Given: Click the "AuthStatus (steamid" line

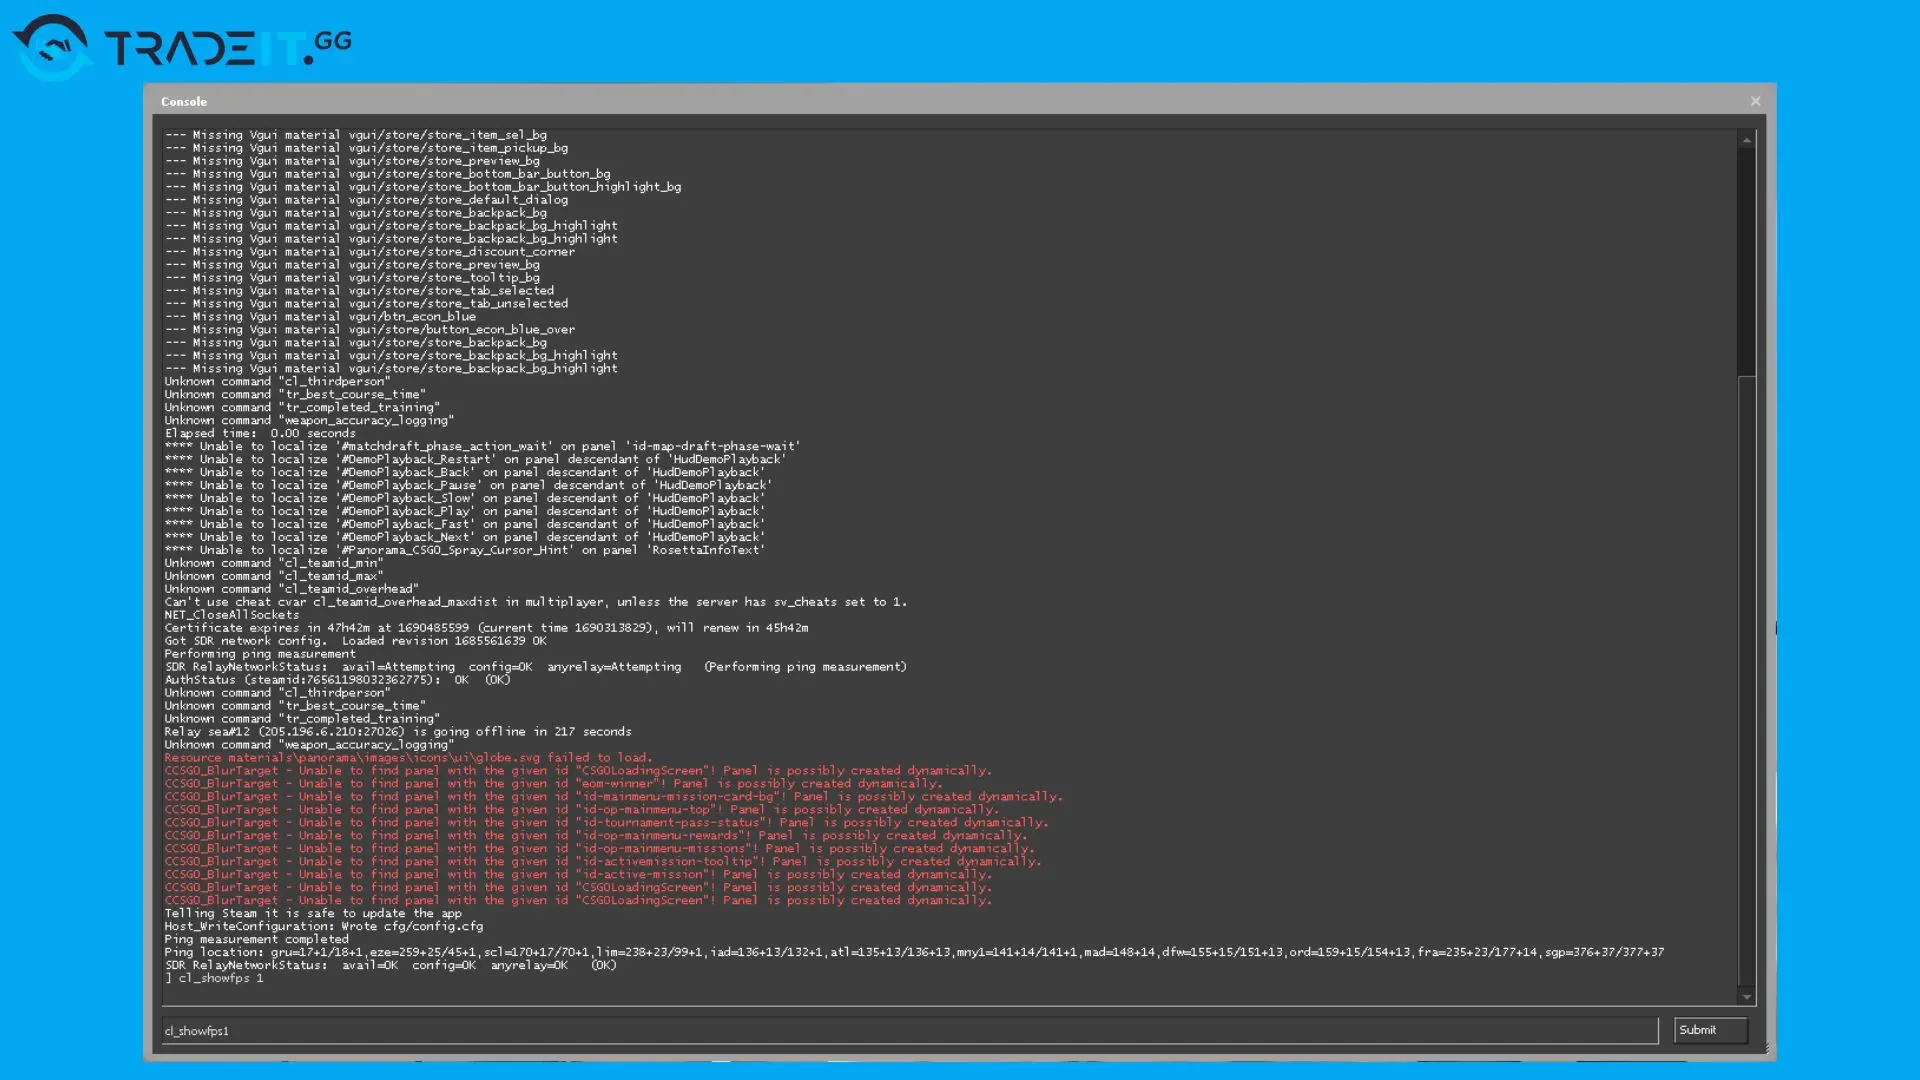Looking at the screenshot, I should coord(337,680).
